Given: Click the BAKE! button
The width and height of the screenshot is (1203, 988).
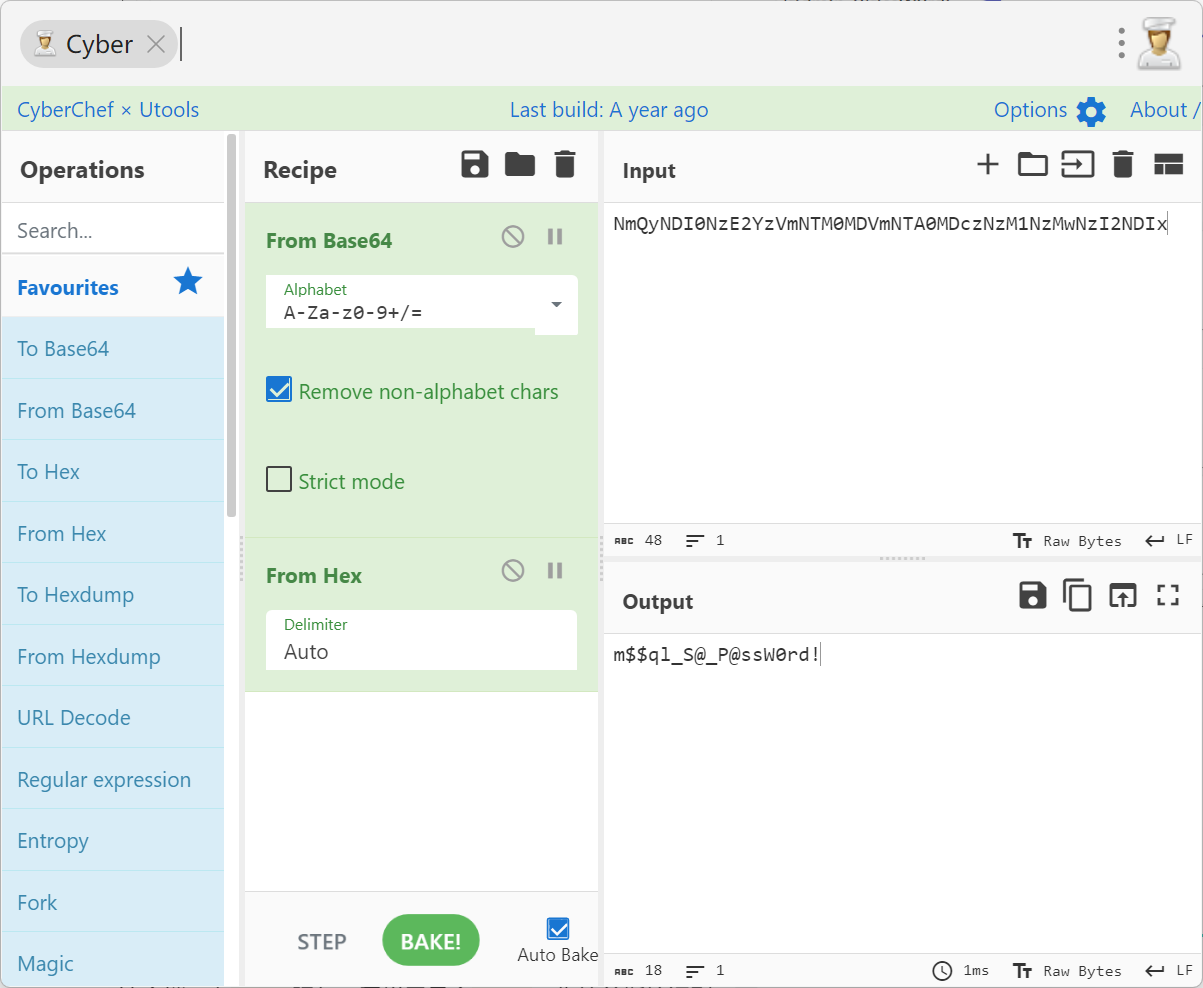Looking at the screenshot, I should click(x=431, y=941).
